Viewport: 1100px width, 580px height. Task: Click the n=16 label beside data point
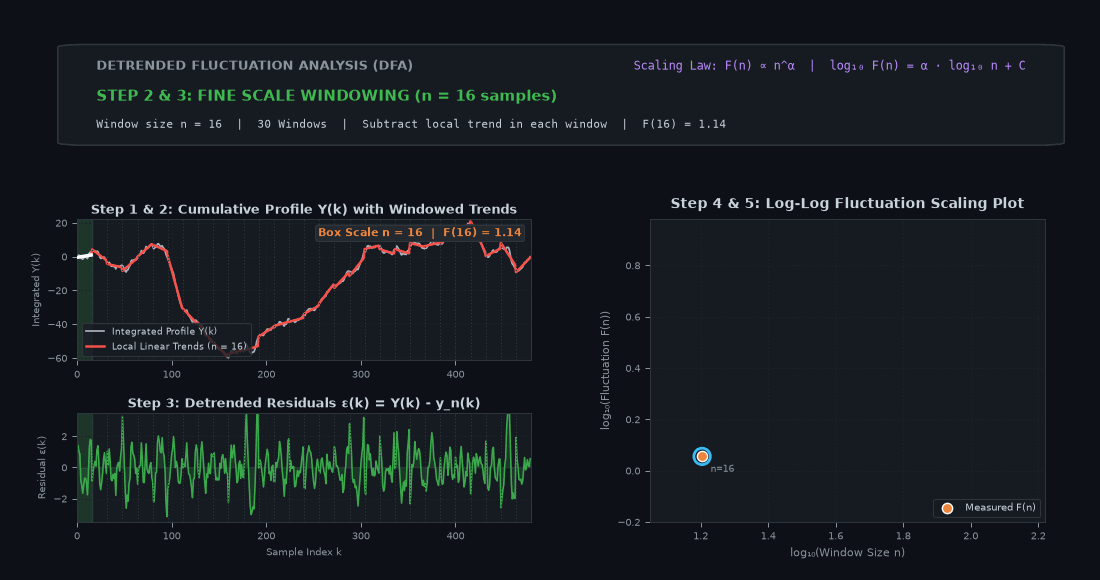click(x=722, y=468)
